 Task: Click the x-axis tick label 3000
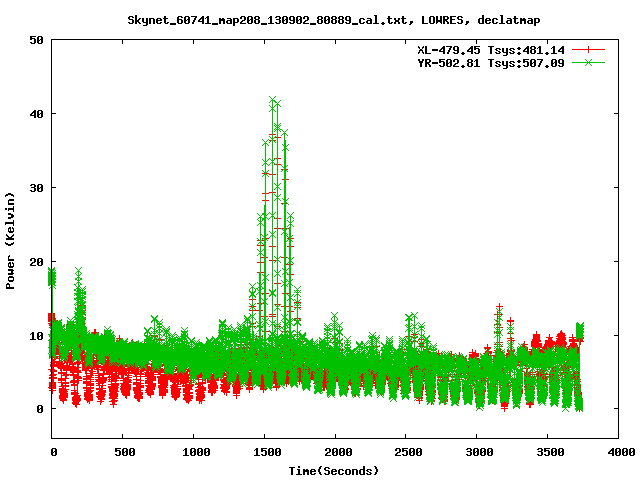pyautogui.click(x=479, y=452)
